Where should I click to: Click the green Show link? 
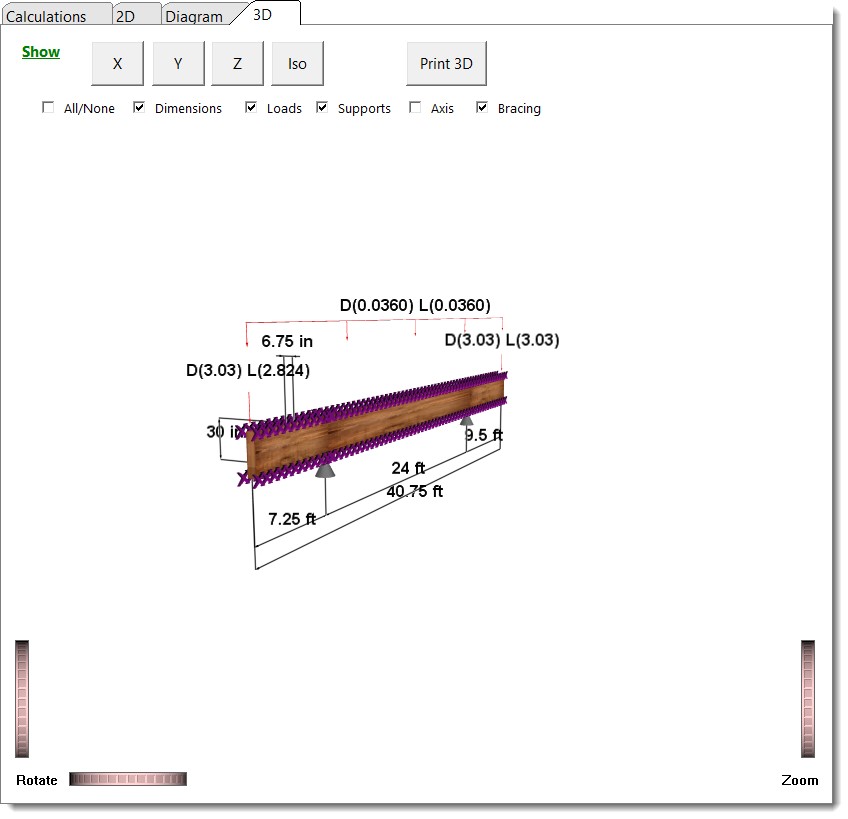pyautogui.click(x=41, y=52)
